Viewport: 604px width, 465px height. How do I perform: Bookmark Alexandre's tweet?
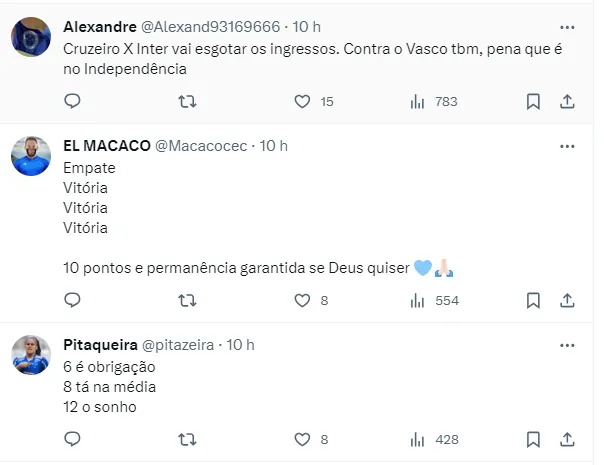(x=534, y=101)
